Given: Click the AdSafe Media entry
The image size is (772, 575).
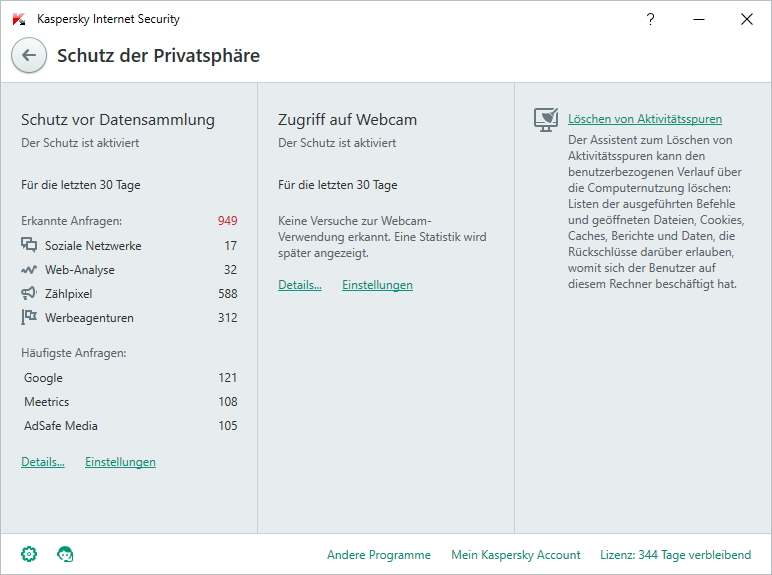Looking at the screenshot, I should [61, 426].
